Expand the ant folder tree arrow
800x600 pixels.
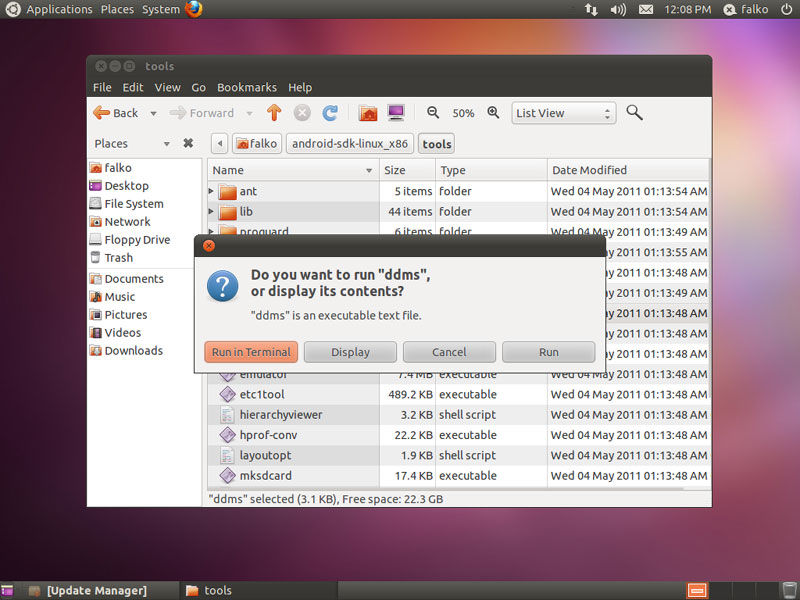211,191
